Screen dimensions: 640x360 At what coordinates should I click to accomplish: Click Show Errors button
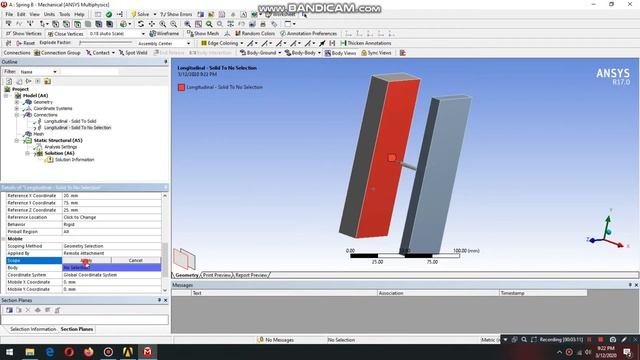point(176,14)
